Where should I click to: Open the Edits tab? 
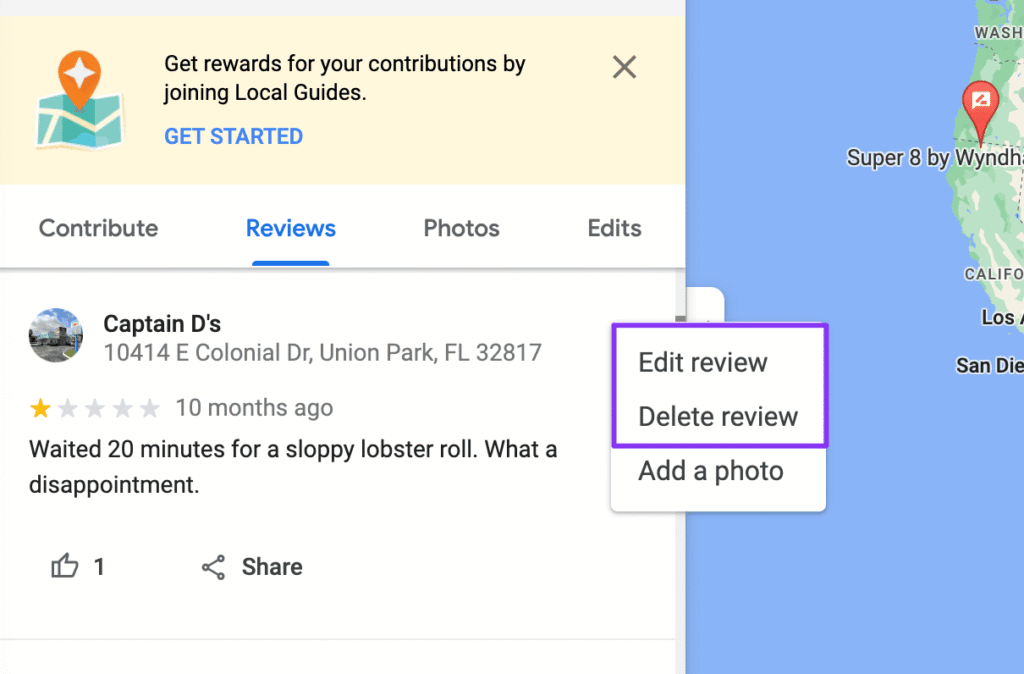(x=613, y=228)
